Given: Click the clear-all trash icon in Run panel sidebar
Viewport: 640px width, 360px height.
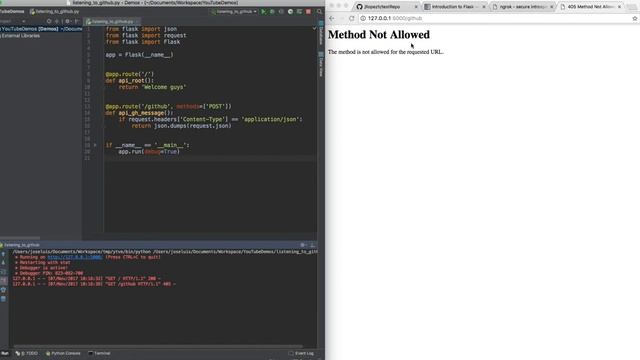Looking at the screenshot, I should [x=3, y=298].
